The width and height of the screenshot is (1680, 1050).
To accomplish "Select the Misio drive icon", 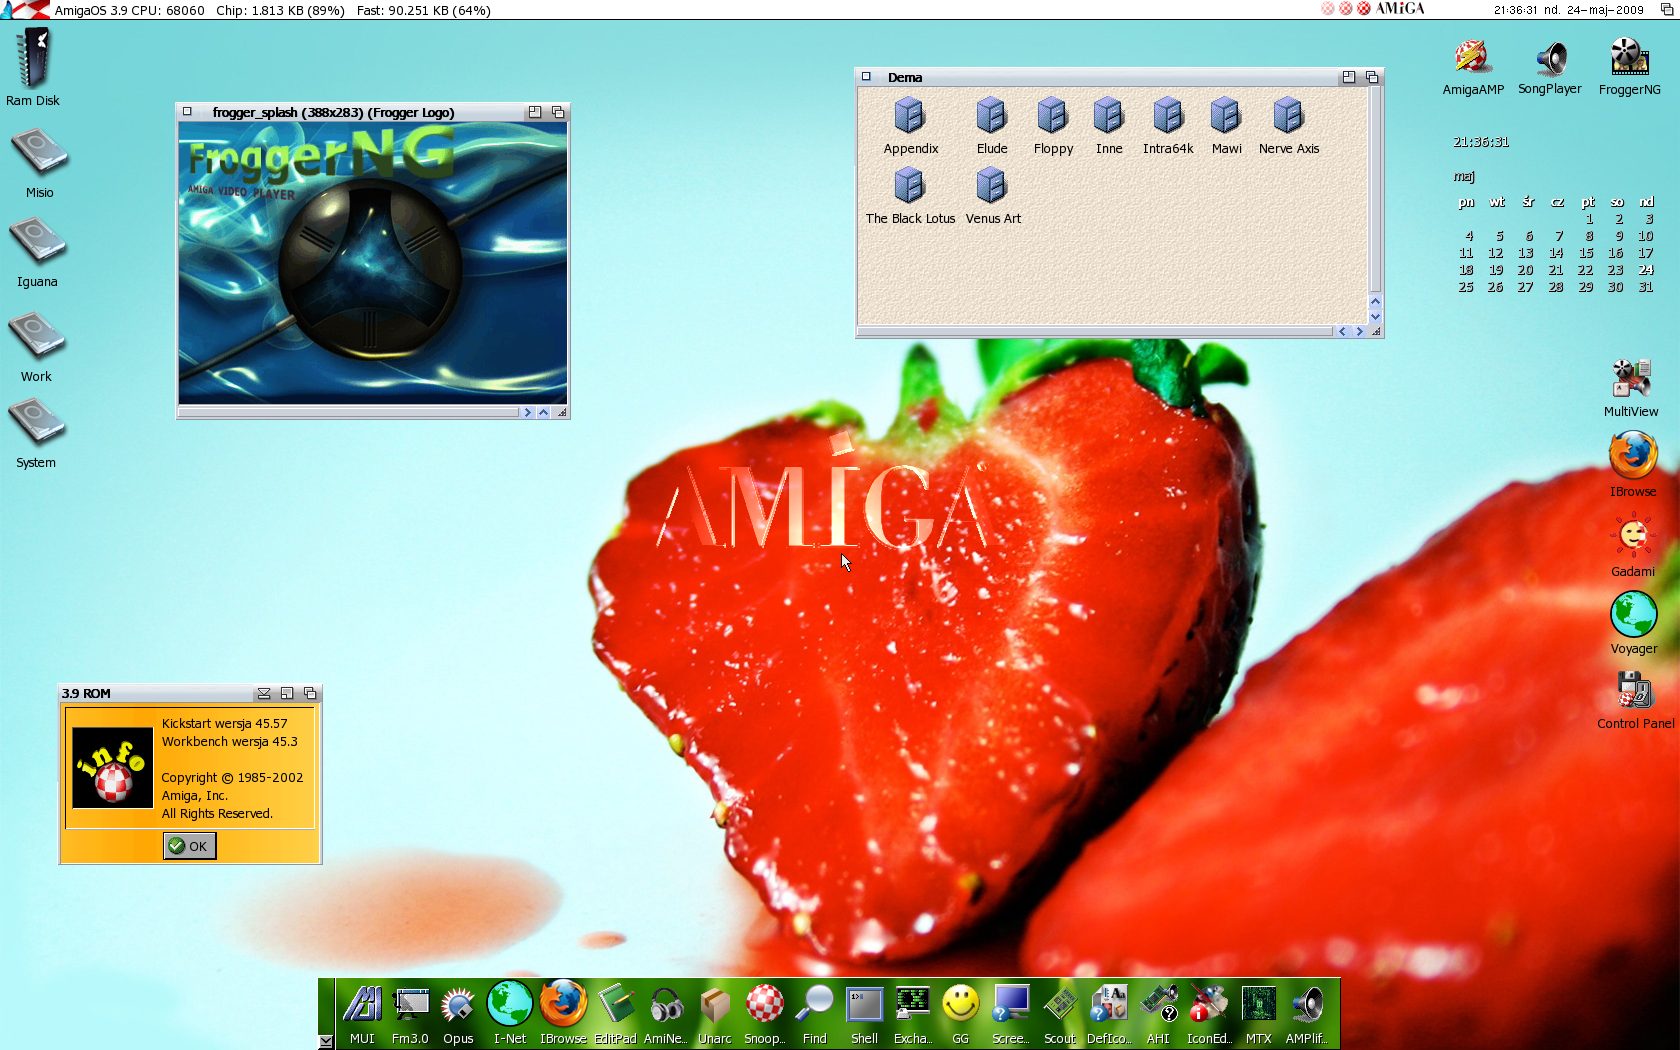I will (x=39, y=161).
